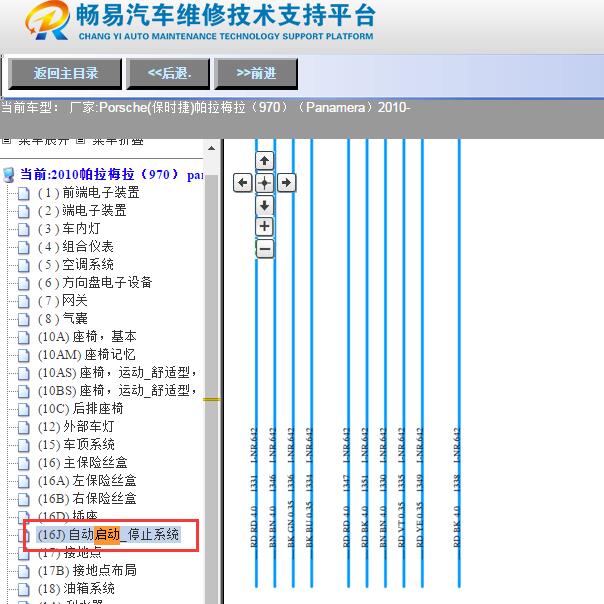The image size is (604, 604).
Task: Open (16D) 插座
Action: coord(68,515)
